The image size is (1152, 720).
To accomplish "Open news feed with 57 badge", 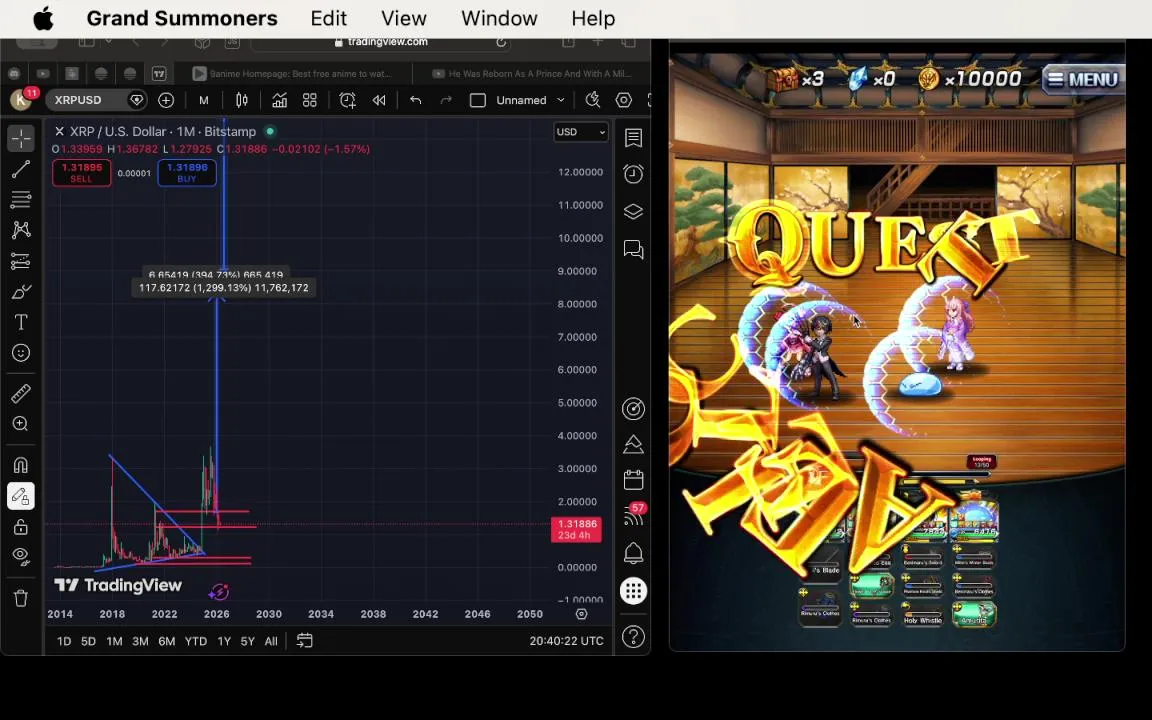I will pos(633,515).
